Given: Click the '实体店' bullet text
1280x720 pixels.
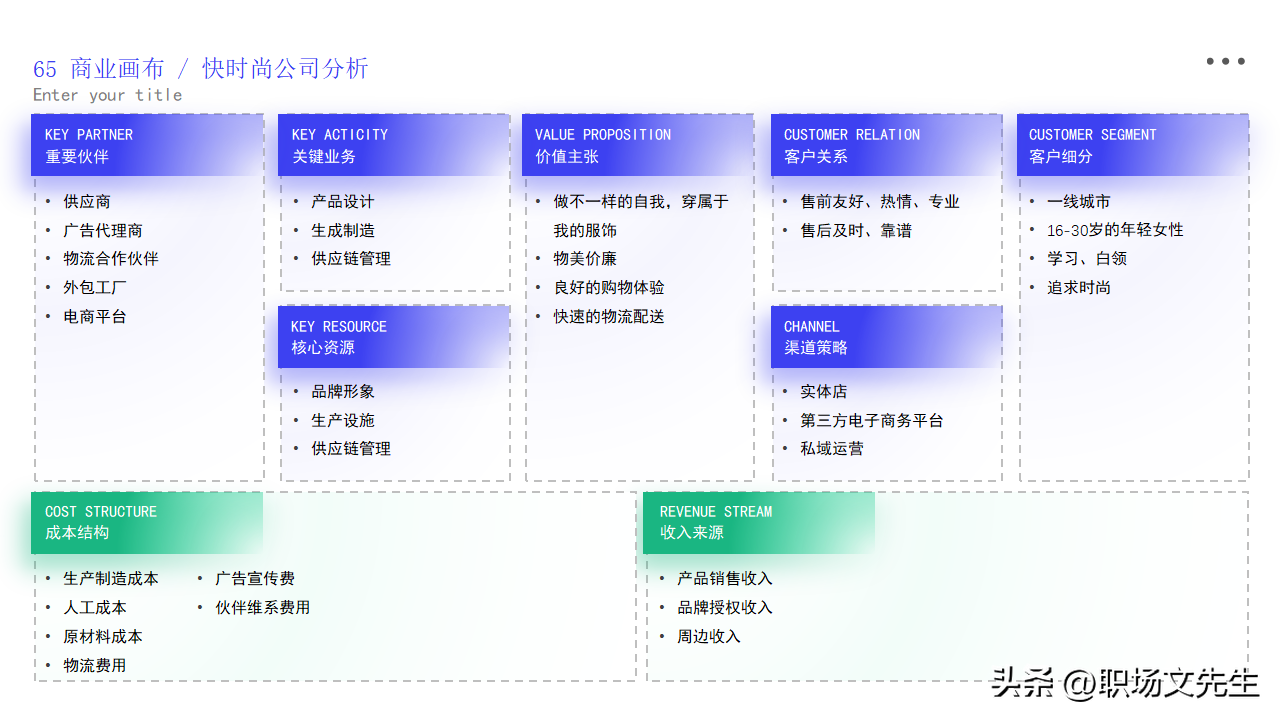Looking at the screenshot, I should [x=824, y=392].
